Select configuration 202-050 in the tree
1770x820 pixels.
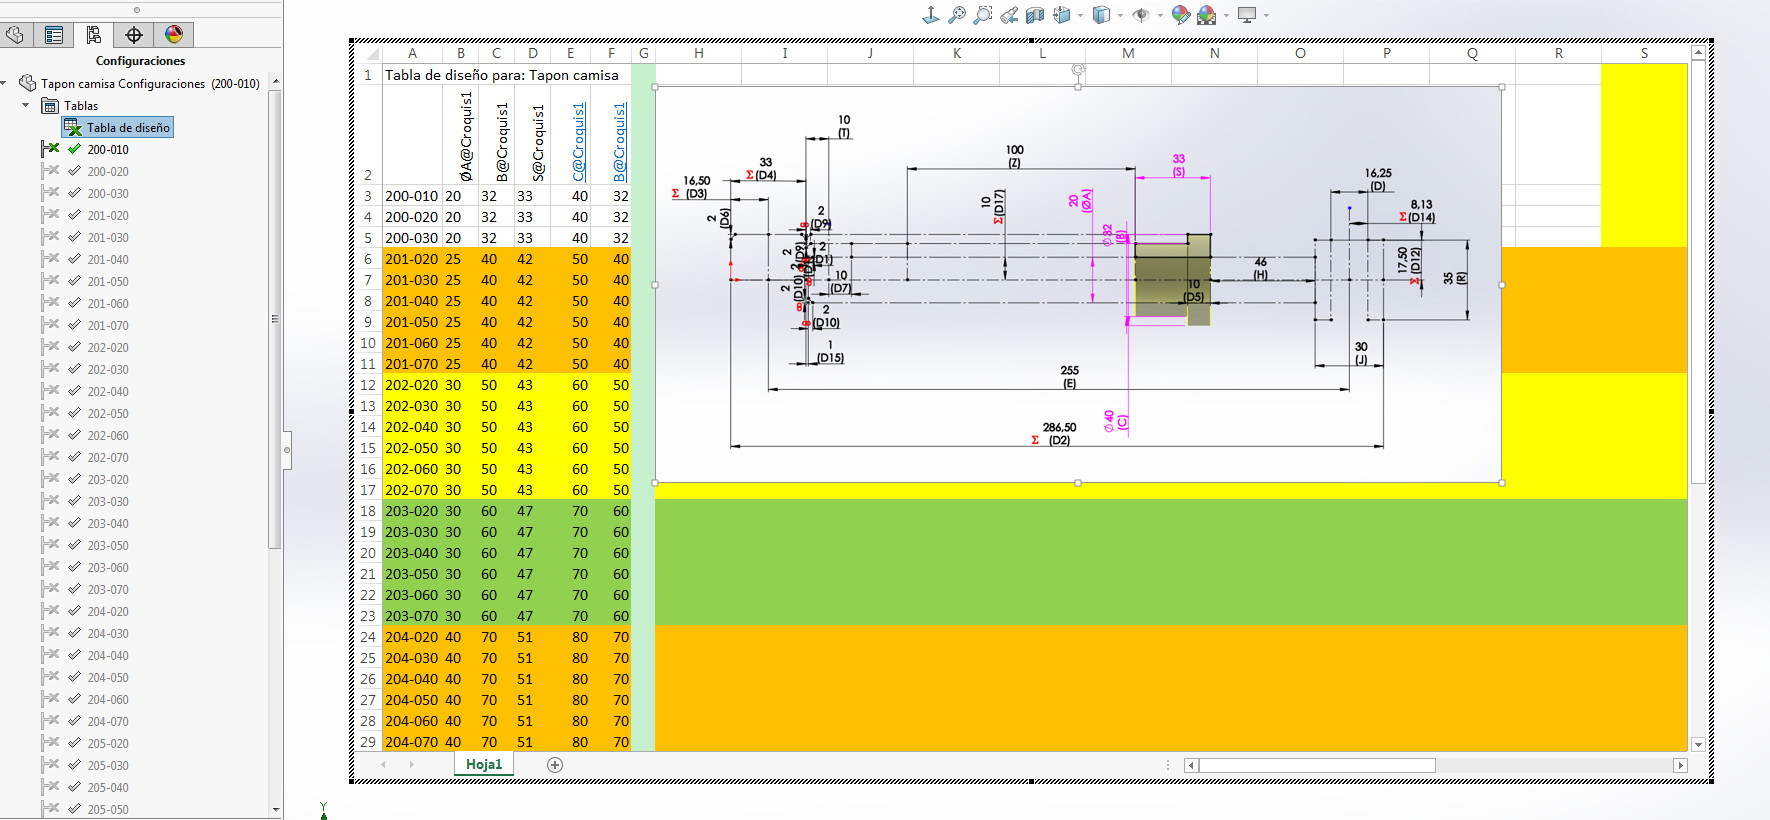108,413
